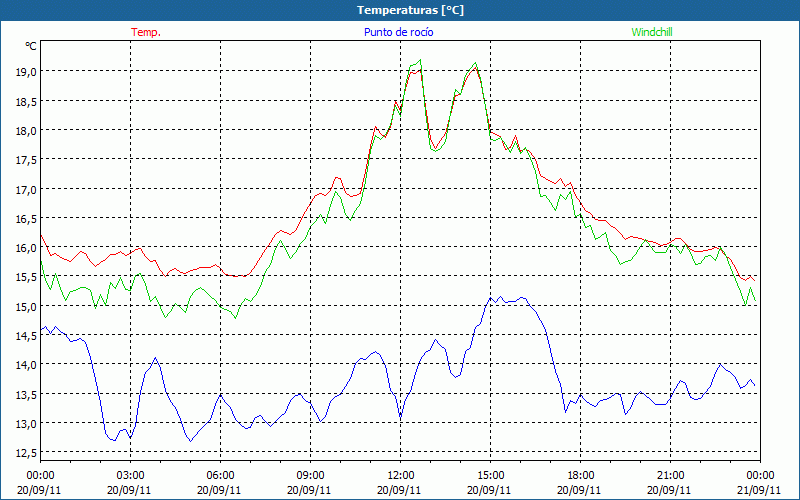Click the 16,5 y-axis value
800x500 pixels.
[27, 218]
